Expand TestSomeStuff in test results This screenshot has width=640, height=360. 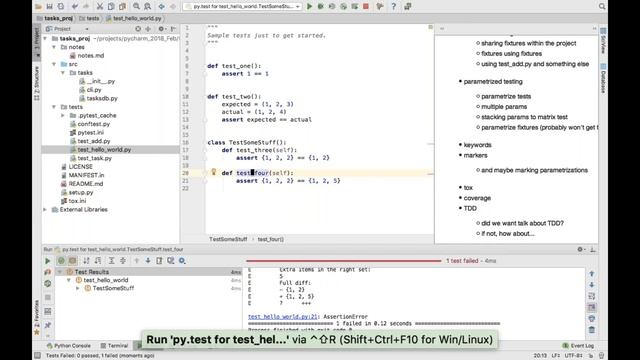point(78,288)
